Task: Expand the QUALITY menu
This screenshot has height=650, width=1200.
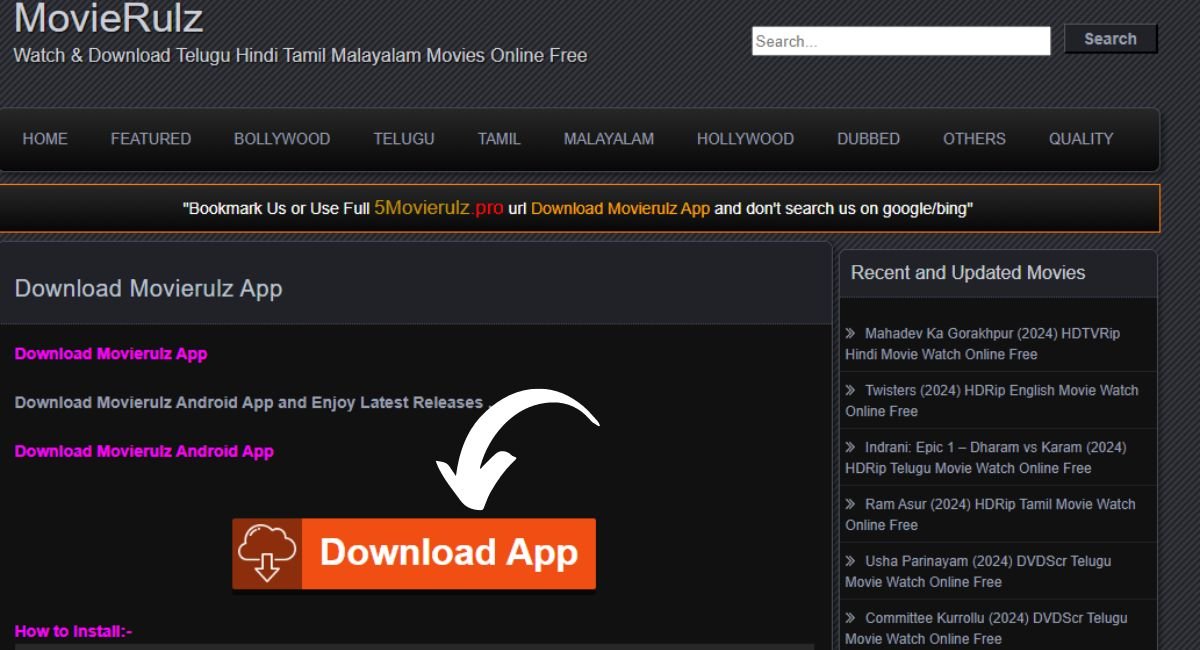Action: 1080,139
